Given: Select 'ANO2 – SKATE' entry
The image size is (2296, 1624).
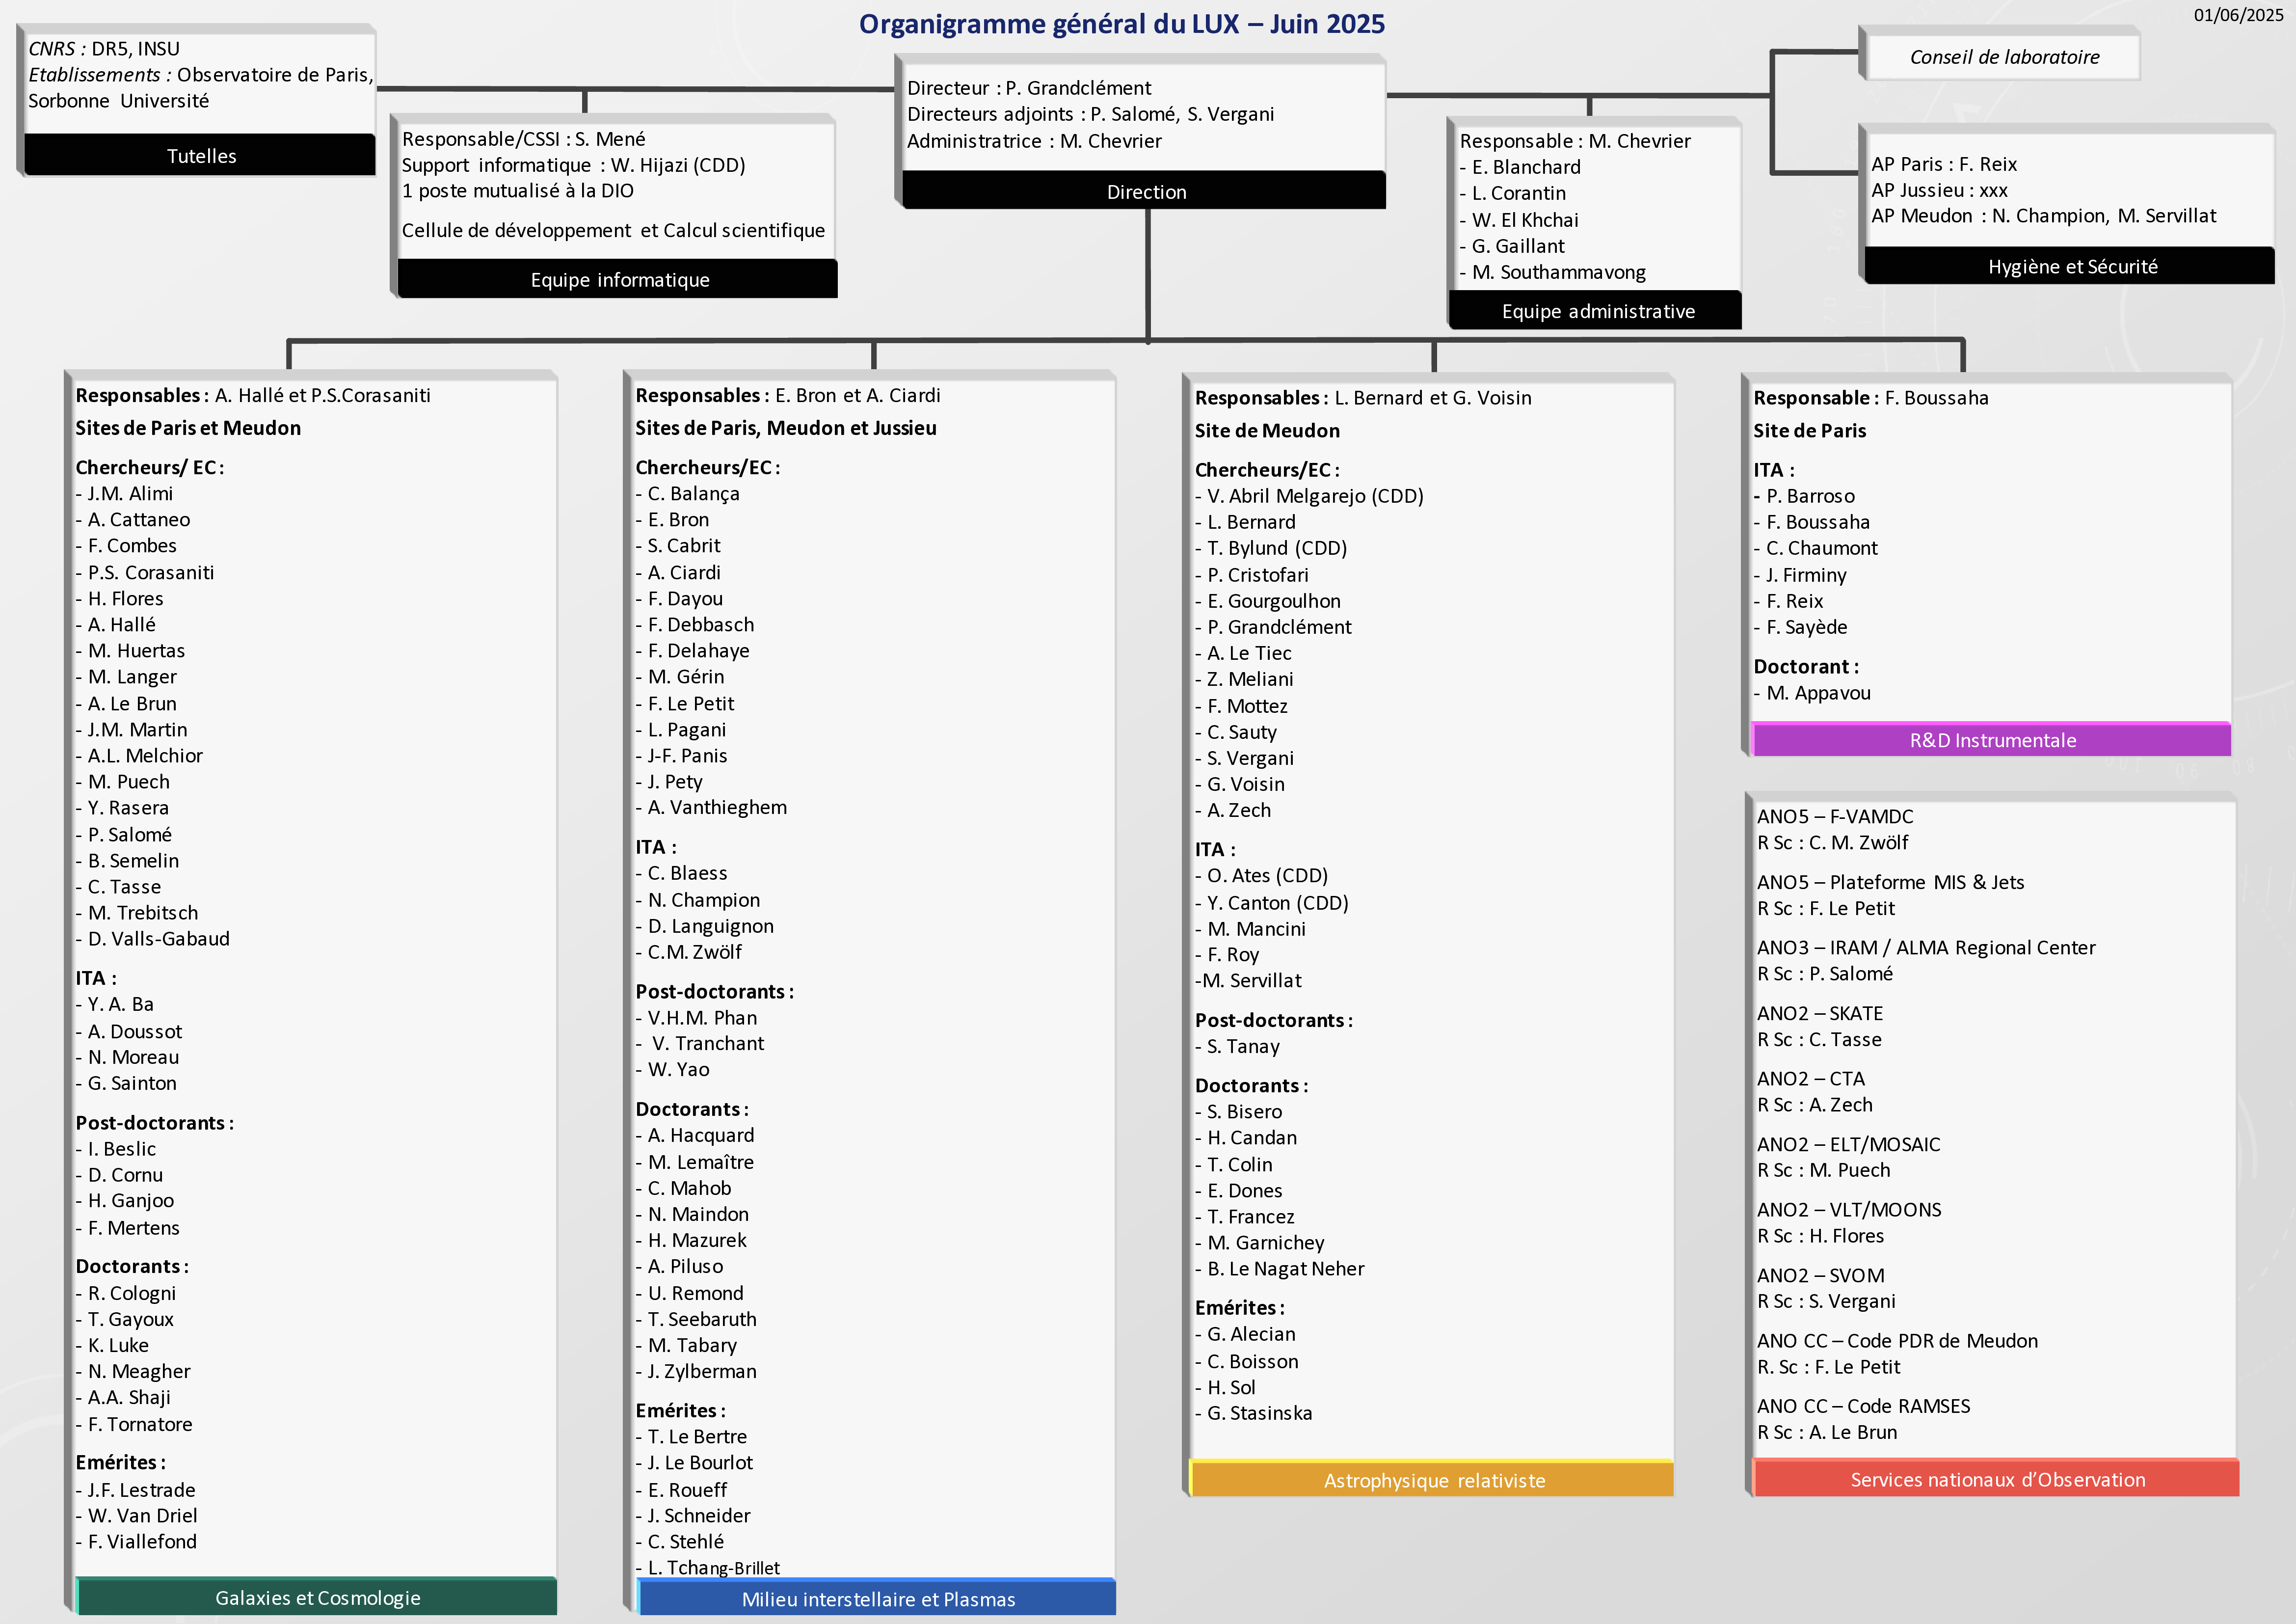Looking at the screenshot, I should pyautogui.click(x=1820, y=1013).
